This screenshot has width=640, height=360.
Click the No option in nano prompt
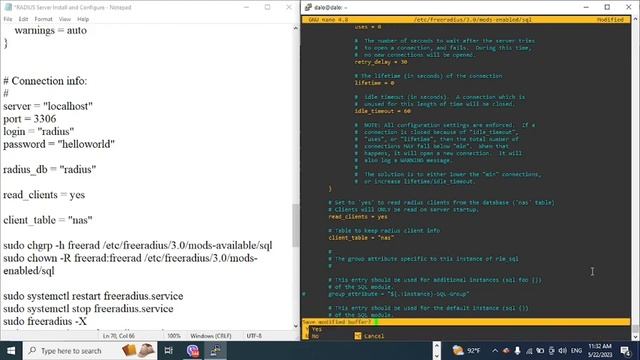[315, 336]
